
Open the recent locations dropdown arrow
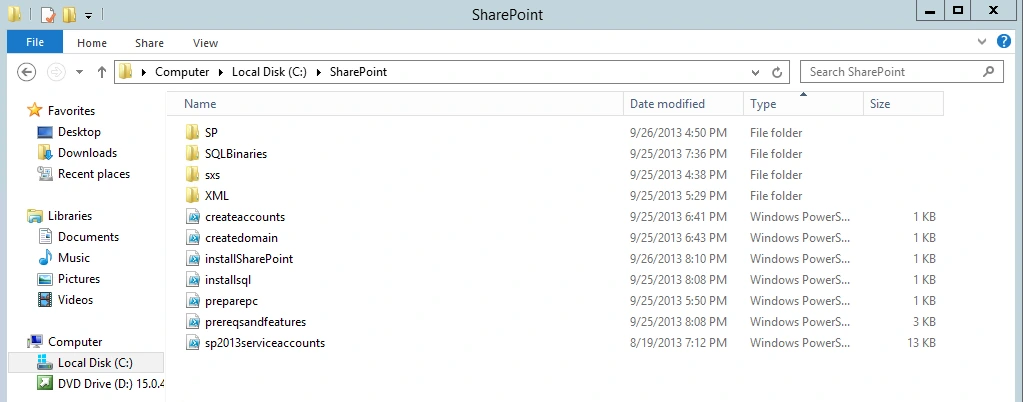[80, 72]
